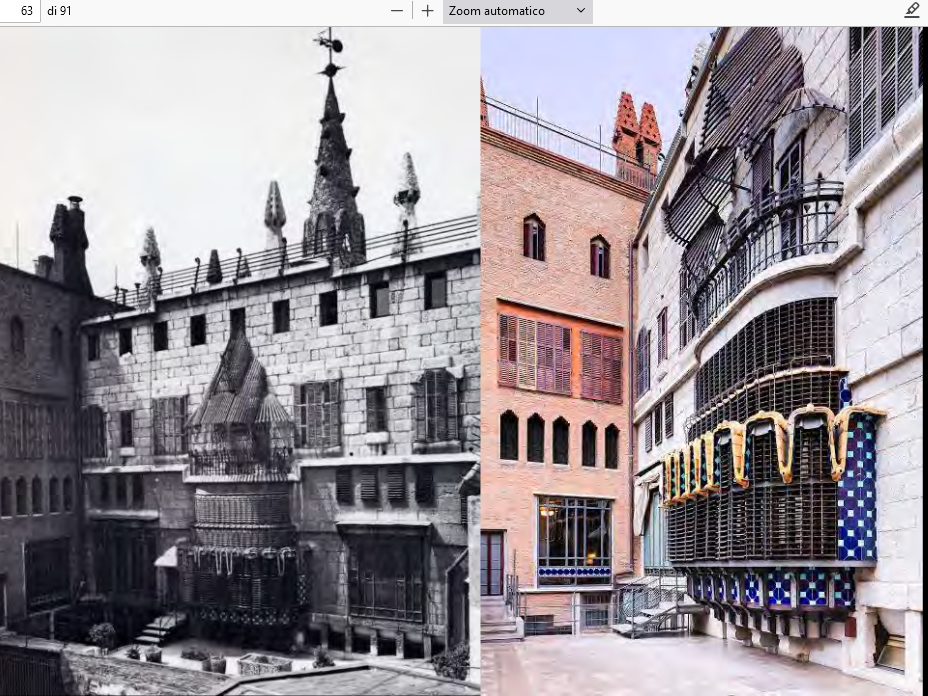Click the 'di 91' page count text
The image size is (928, 696).
point(59,11)
